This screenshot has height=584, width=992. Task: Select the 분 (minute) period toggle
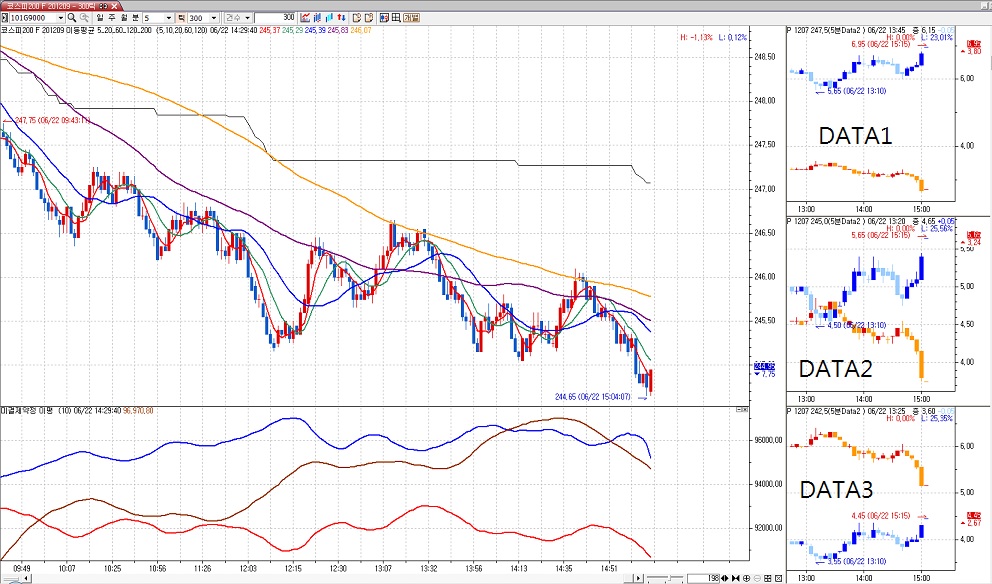(x=137, y=18)
